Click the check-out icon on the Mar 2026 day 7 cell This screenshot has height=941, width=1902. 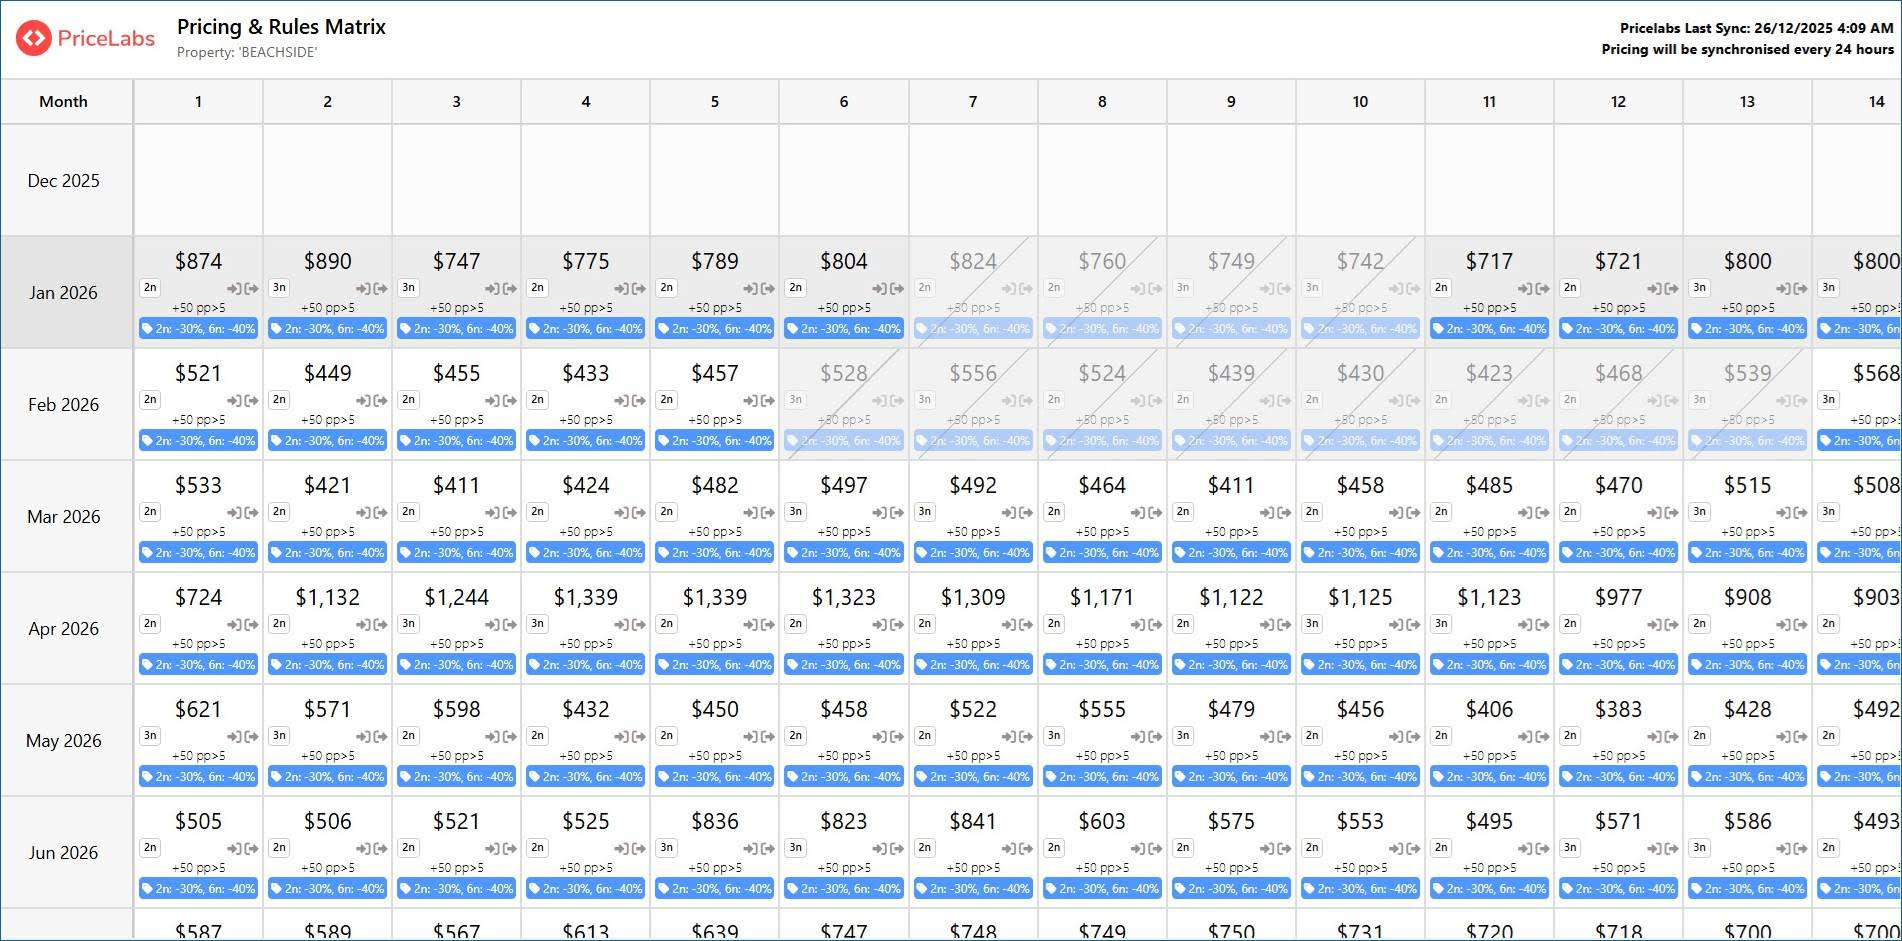point(1025,513)
